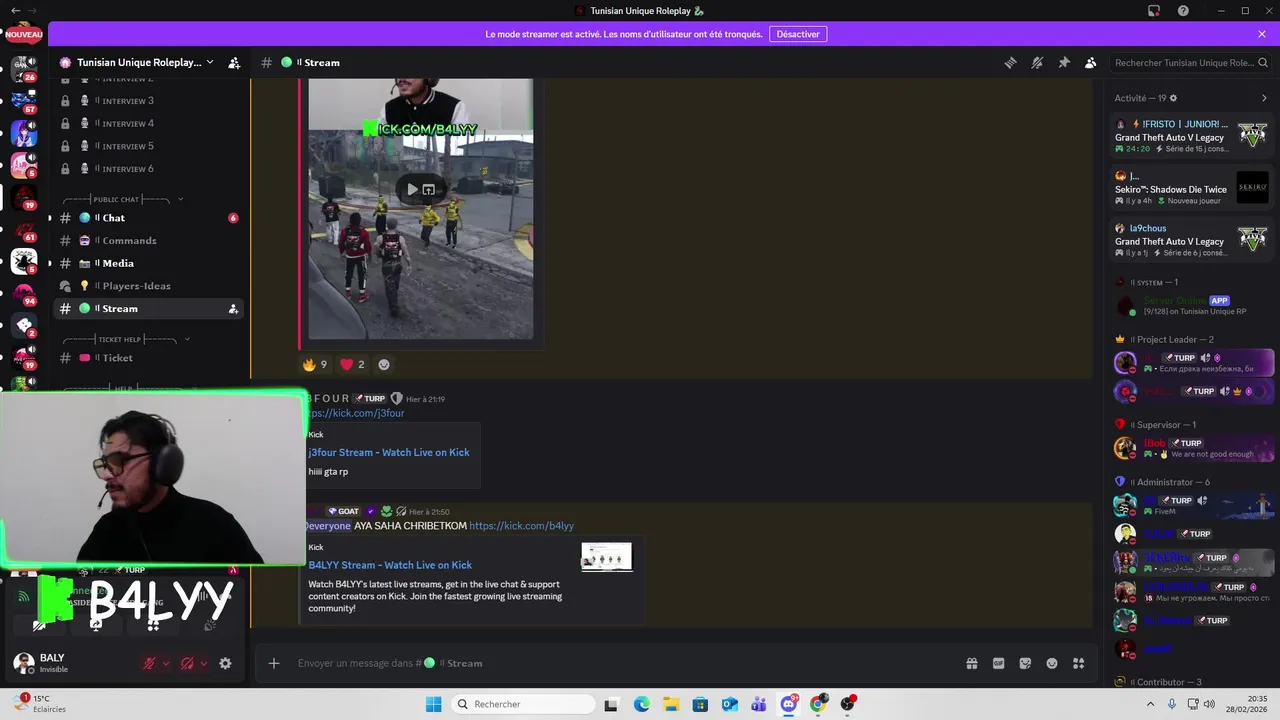Click the Désactiver streamer mode button

click(x=798, y=34)
